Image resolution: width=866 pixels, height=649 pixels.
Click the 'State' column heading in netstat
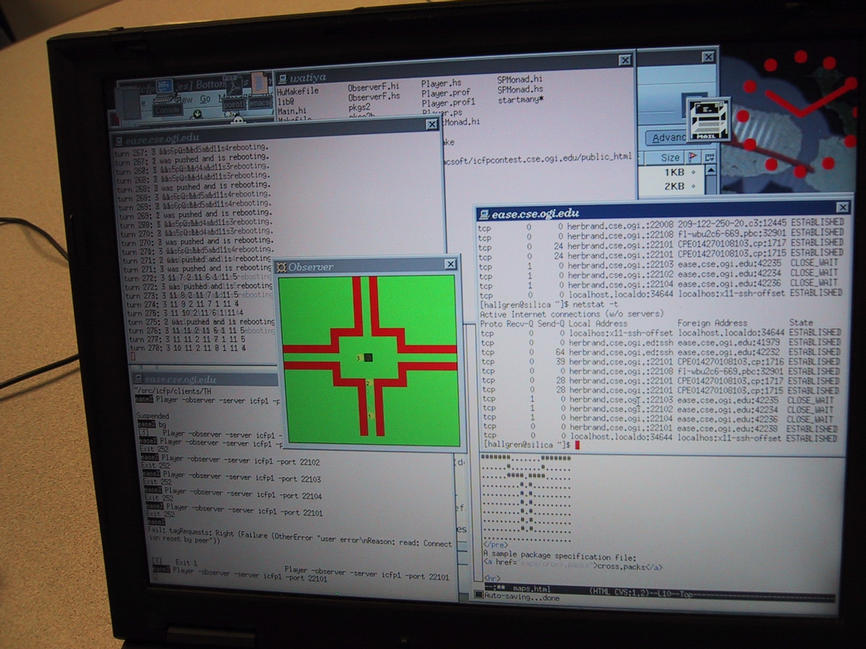point(801,323)
